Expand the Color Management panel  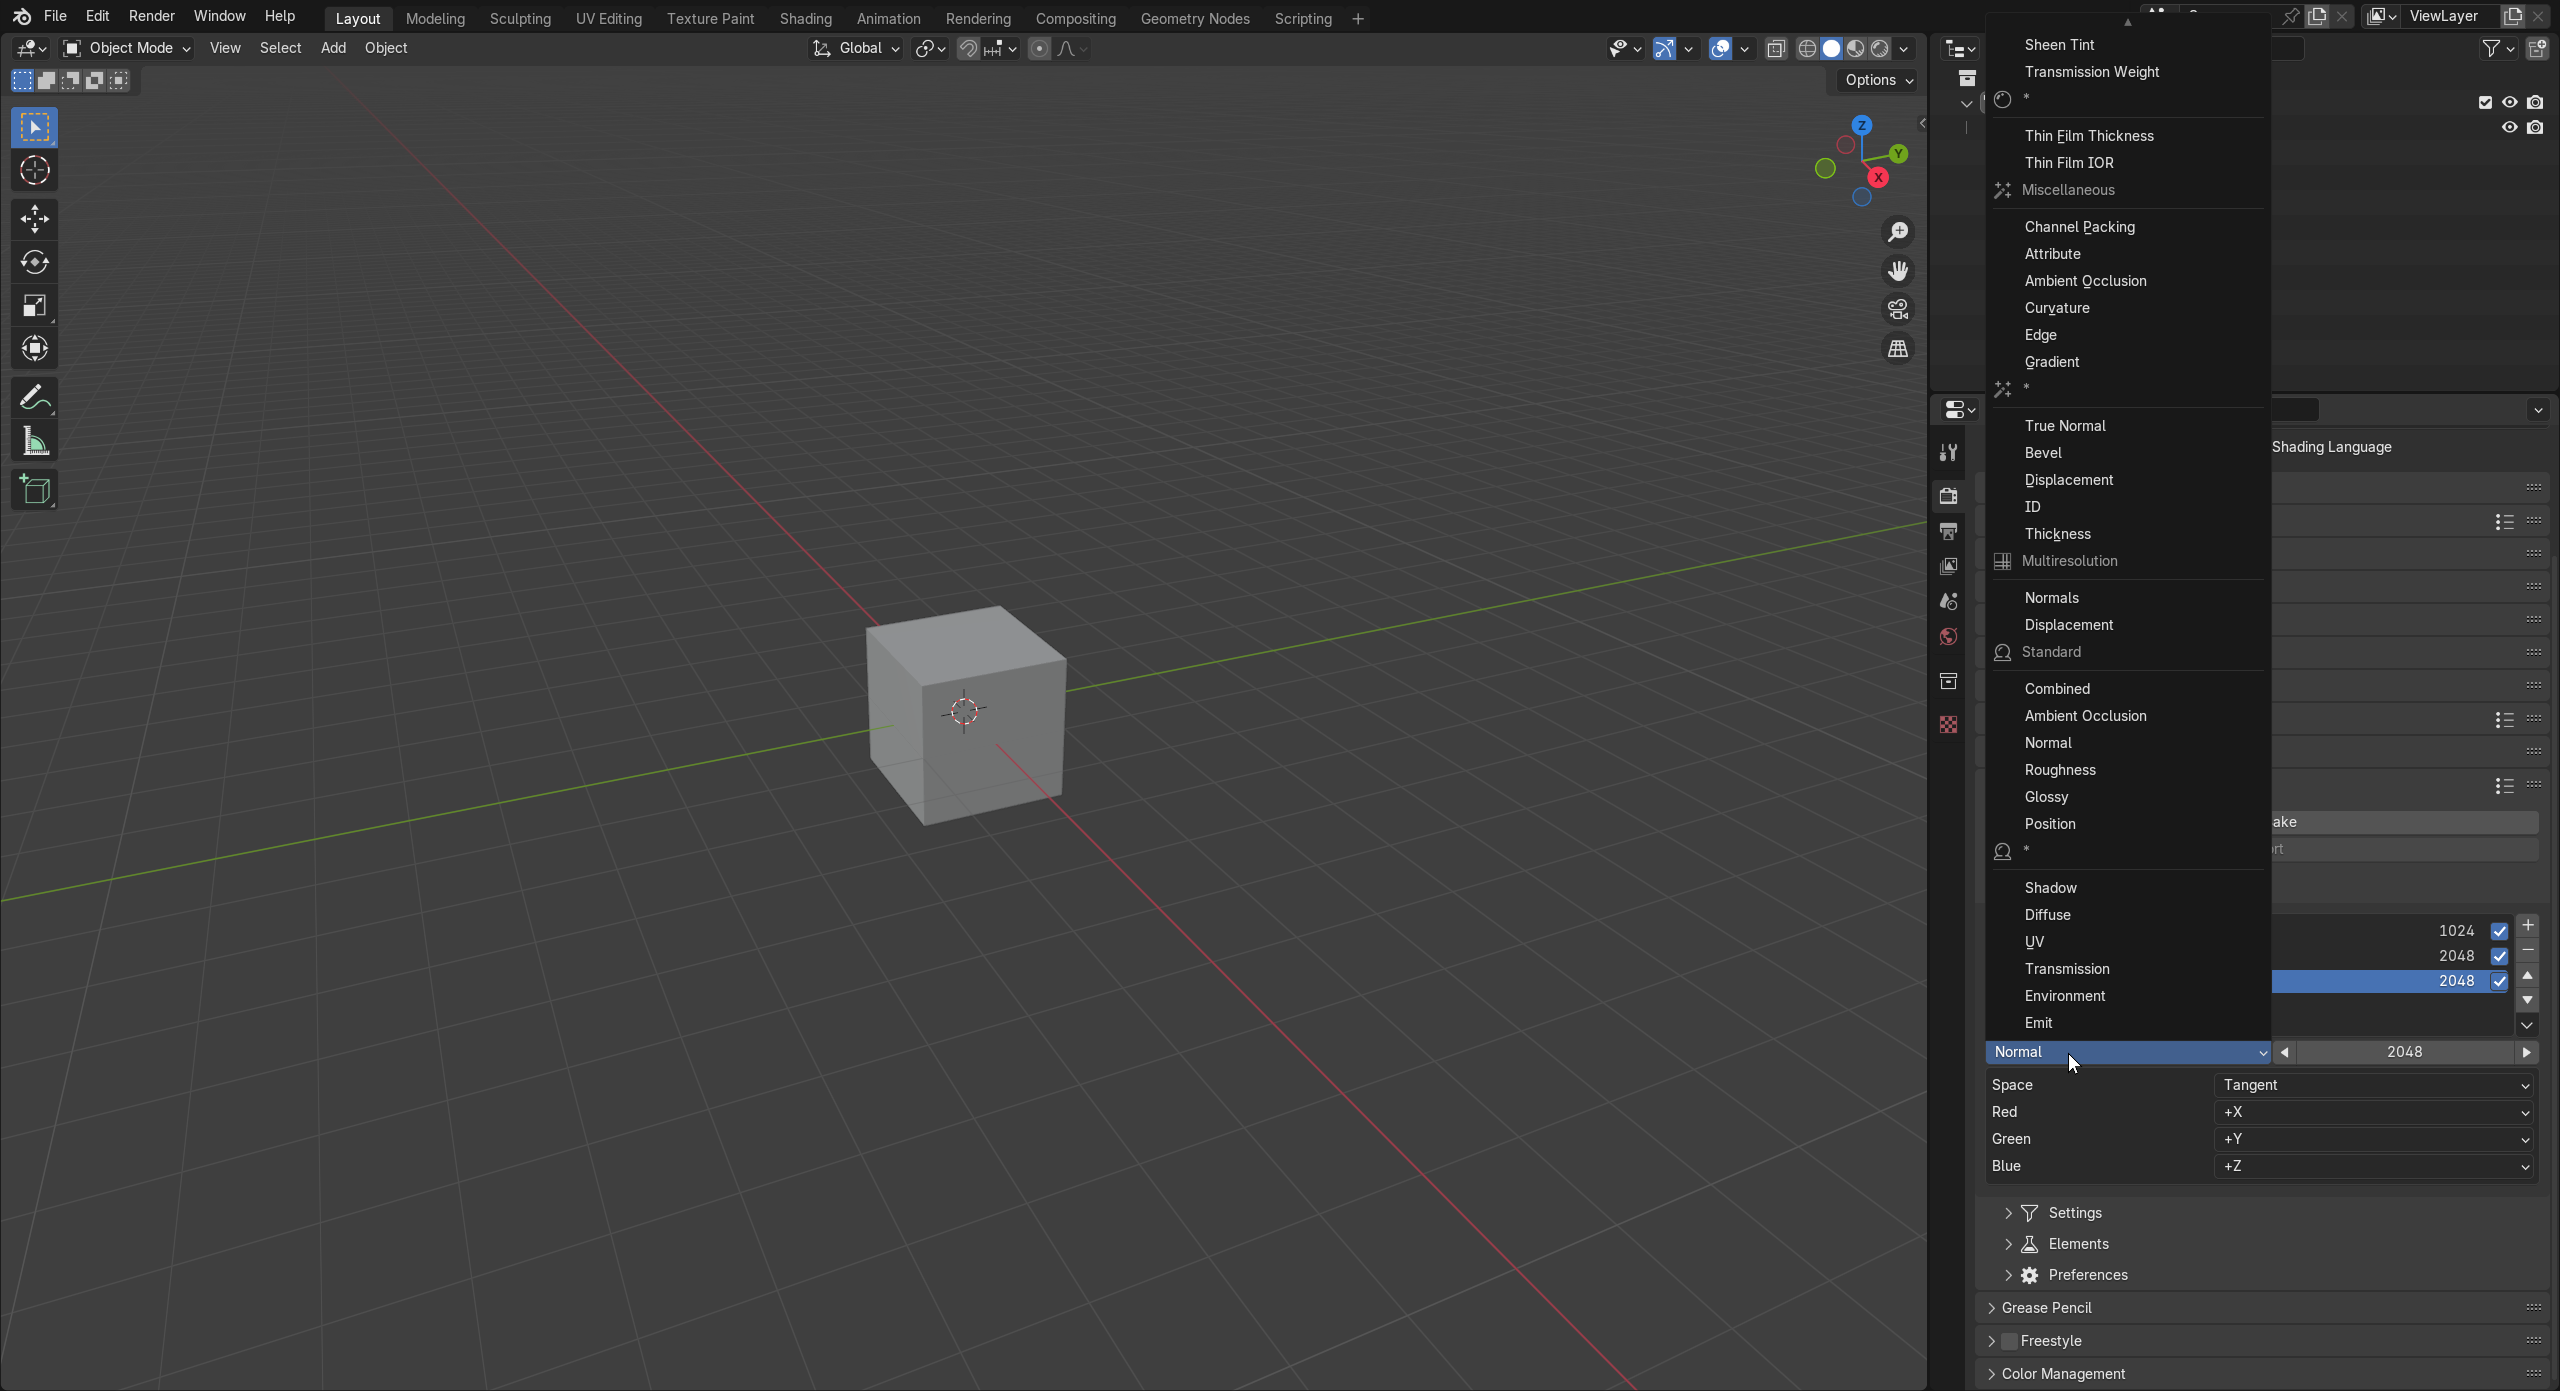point(2062,1374)
